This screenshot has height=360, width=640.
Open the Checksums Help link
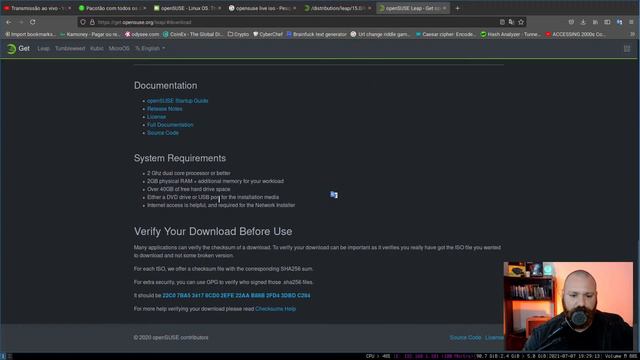[276, 309]
